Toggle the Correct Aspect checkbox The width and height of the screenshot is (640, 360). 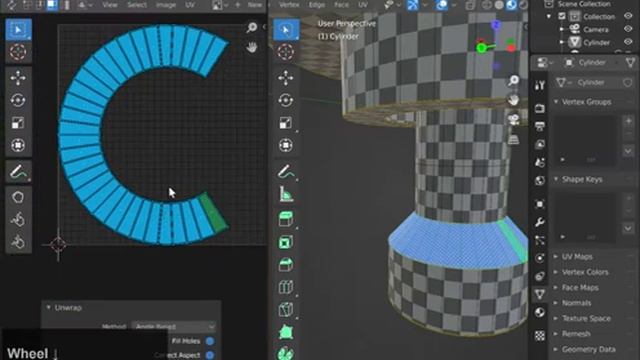tap(210, 355)
